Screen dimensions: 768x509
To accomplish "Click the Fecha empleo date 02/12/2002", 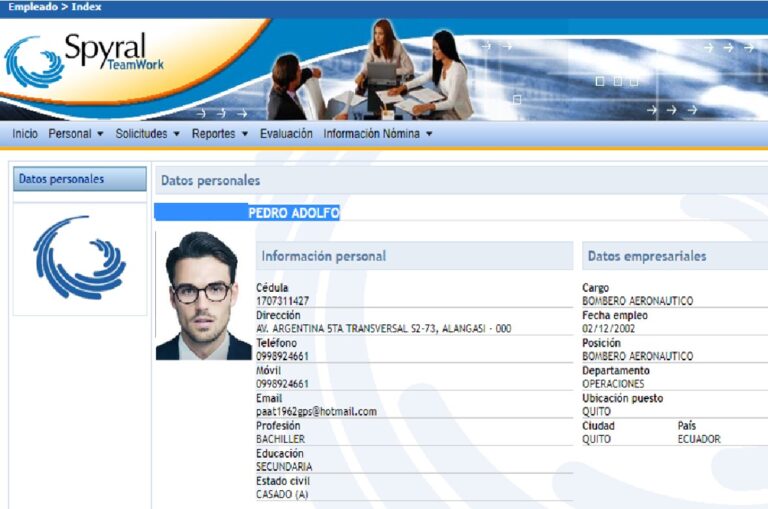I will click(609, 328).
